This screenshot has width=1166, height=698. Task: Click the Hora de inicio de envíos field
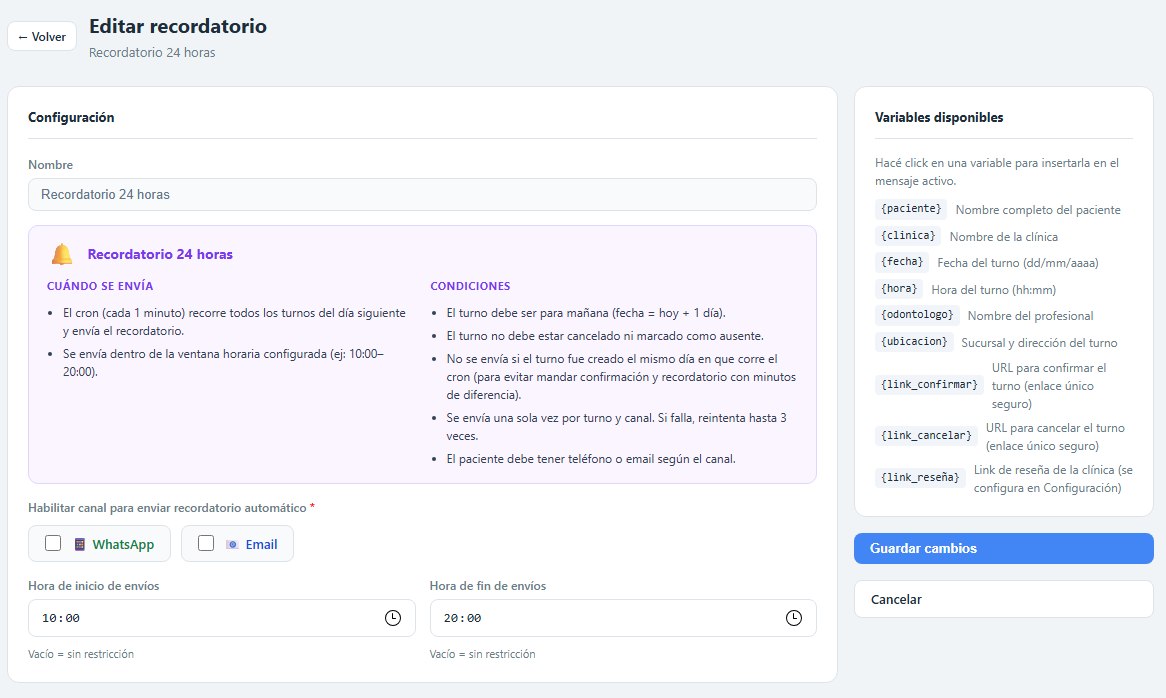[x=222, y=618]
